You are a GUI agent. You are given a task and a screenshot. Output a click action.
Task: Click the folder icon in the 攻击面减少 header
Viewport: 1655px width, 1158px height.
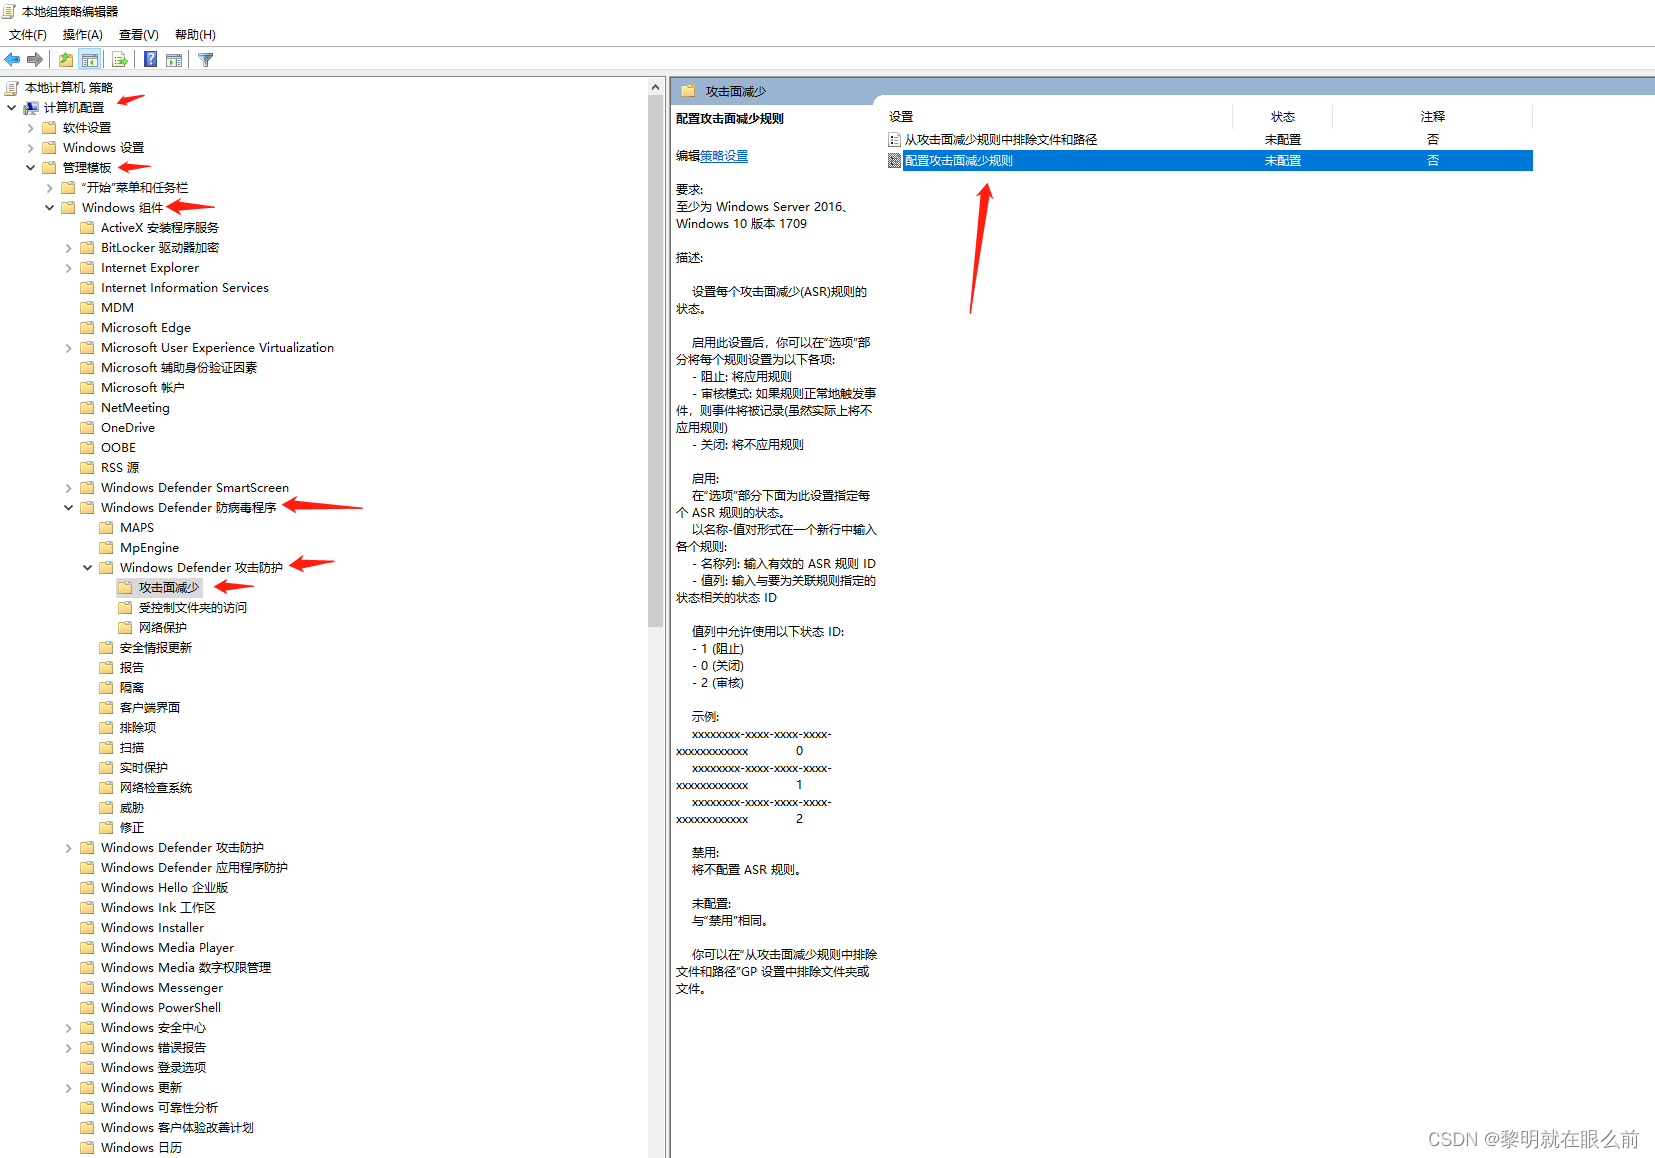point(688,91)
